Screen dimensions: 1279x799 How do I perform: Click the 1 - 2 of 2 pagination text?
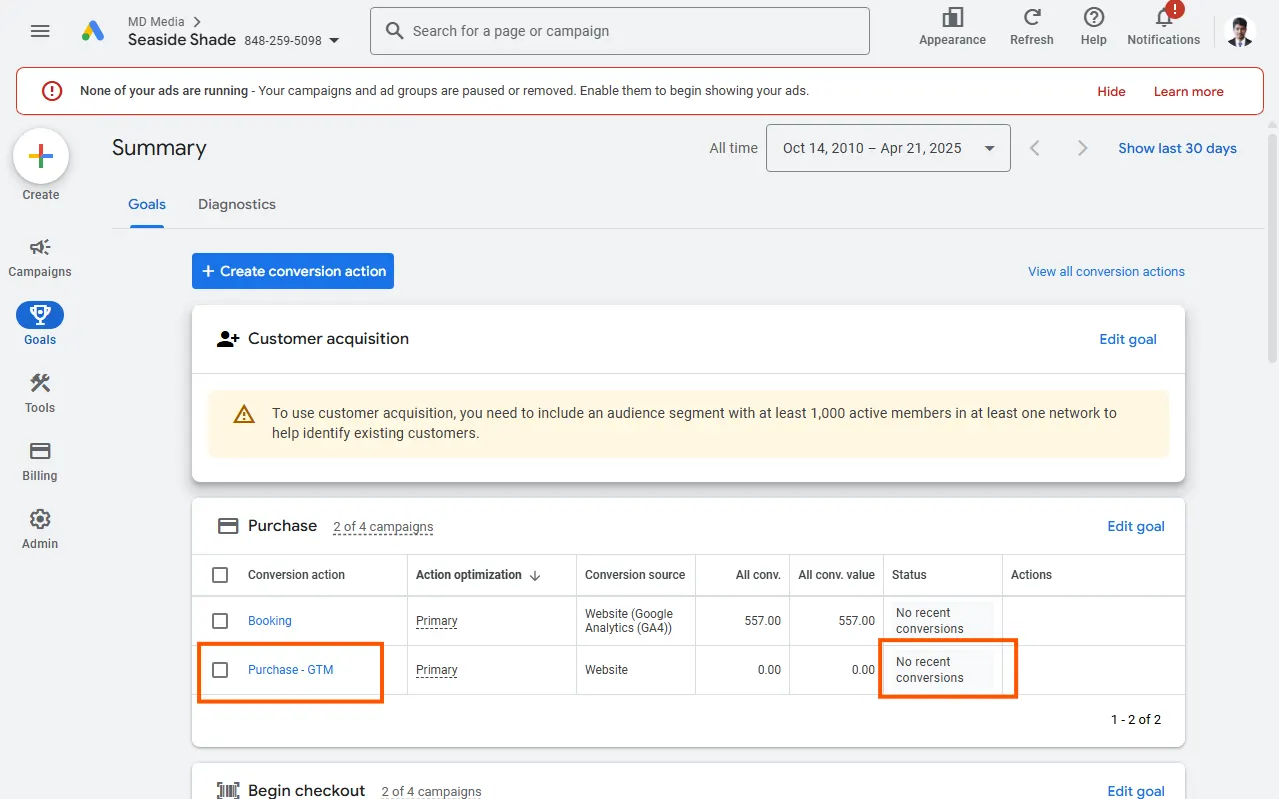pos(1136,720)
